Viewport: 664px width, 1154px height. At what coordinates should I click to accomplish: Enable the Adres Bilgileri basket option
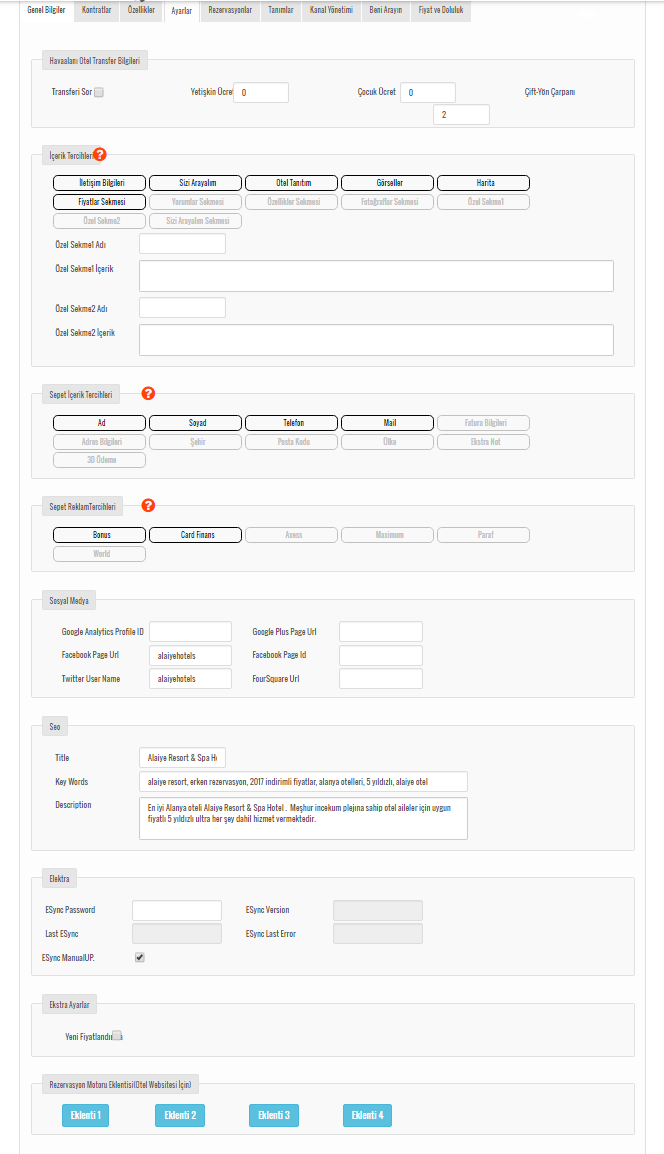tap(99, 442)
